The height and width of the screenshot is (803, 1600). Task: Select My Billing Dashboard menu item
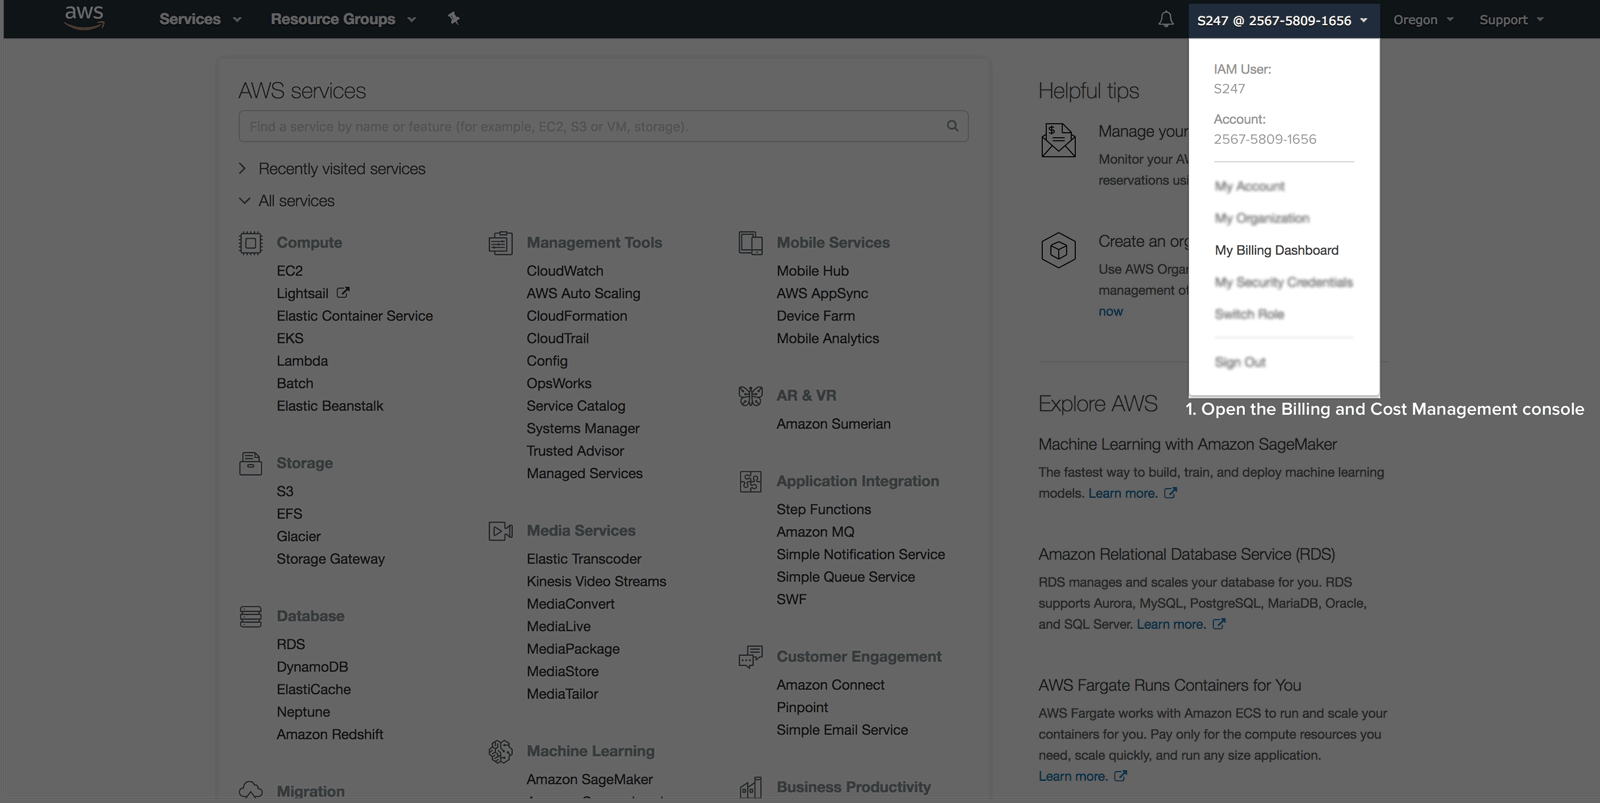tap(1276, 250)
